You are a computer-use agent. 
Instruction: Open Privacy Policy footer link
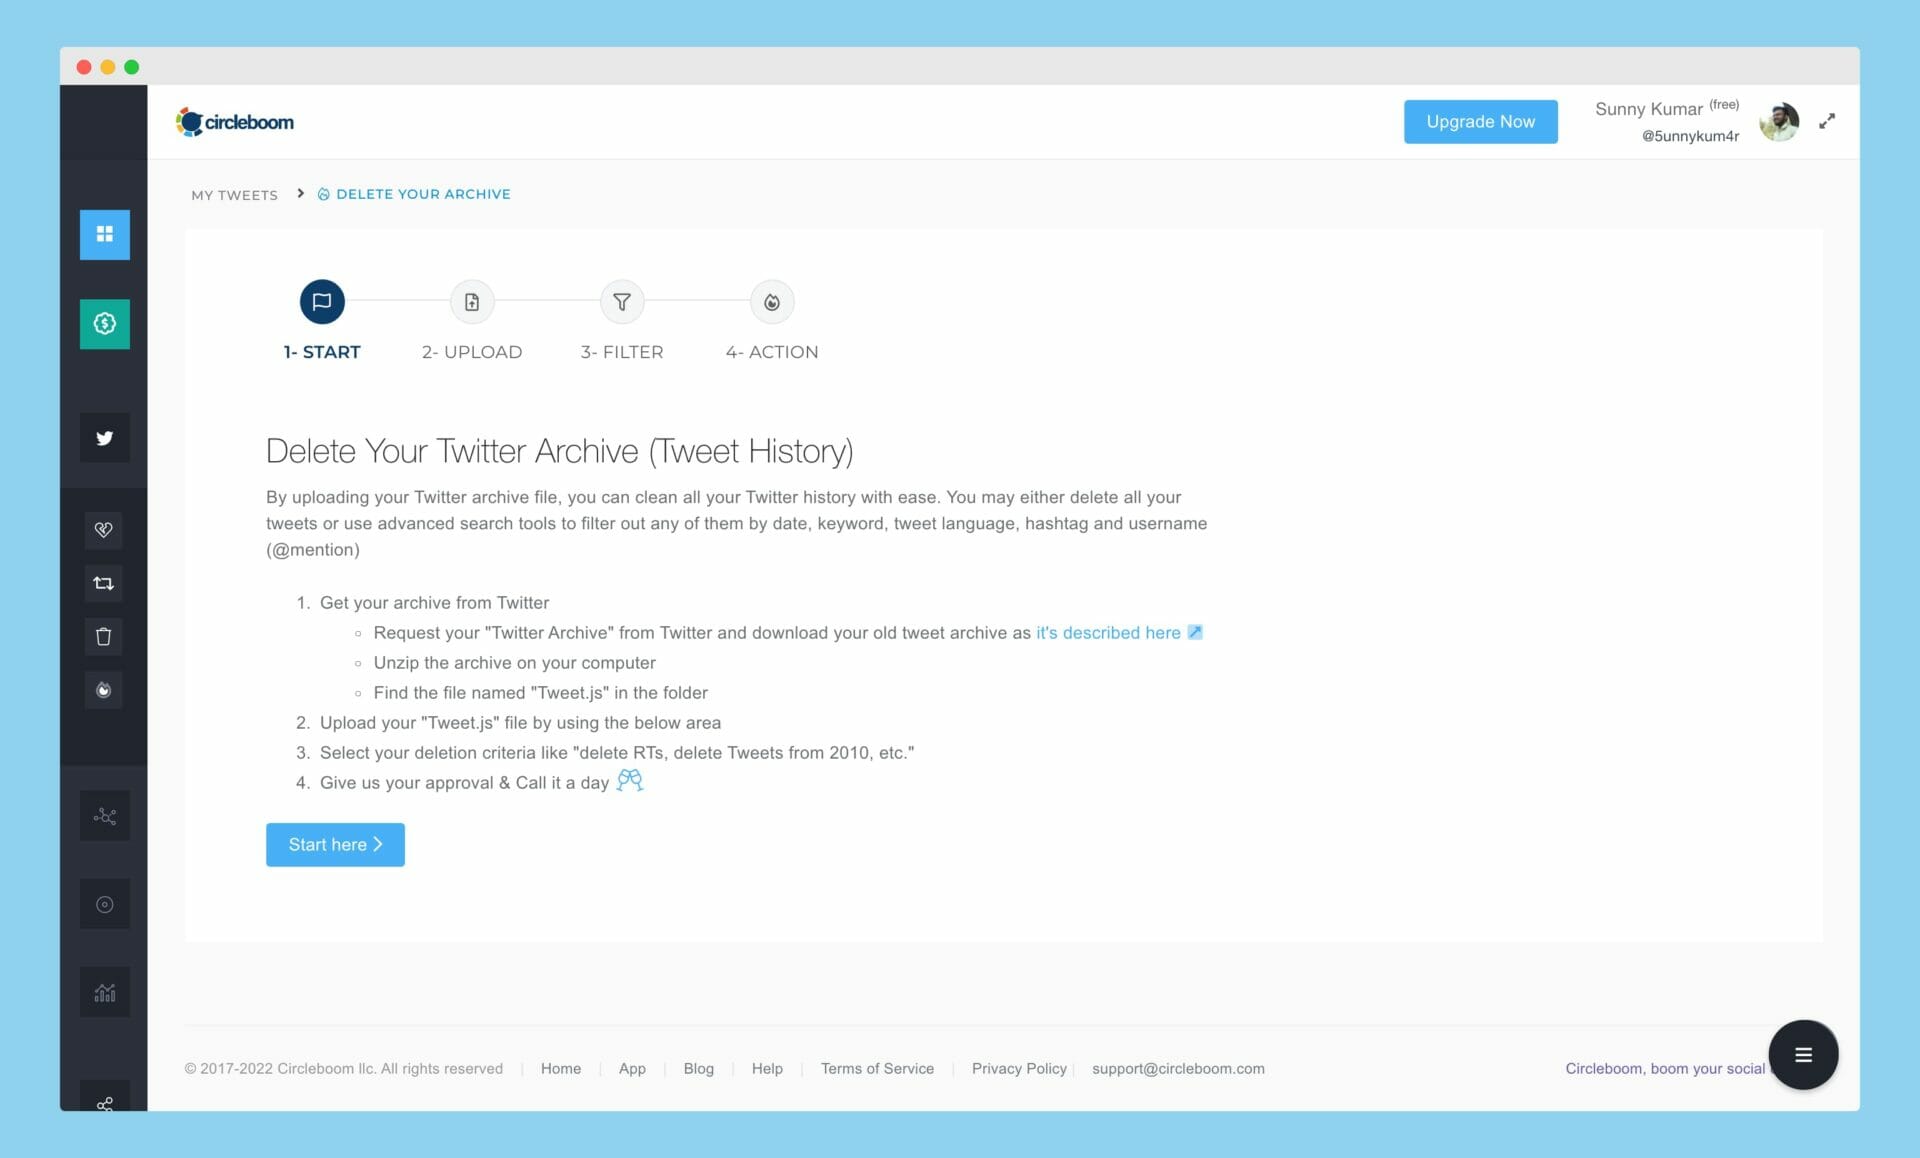pyautogui.click(x=1019, y=1068)
